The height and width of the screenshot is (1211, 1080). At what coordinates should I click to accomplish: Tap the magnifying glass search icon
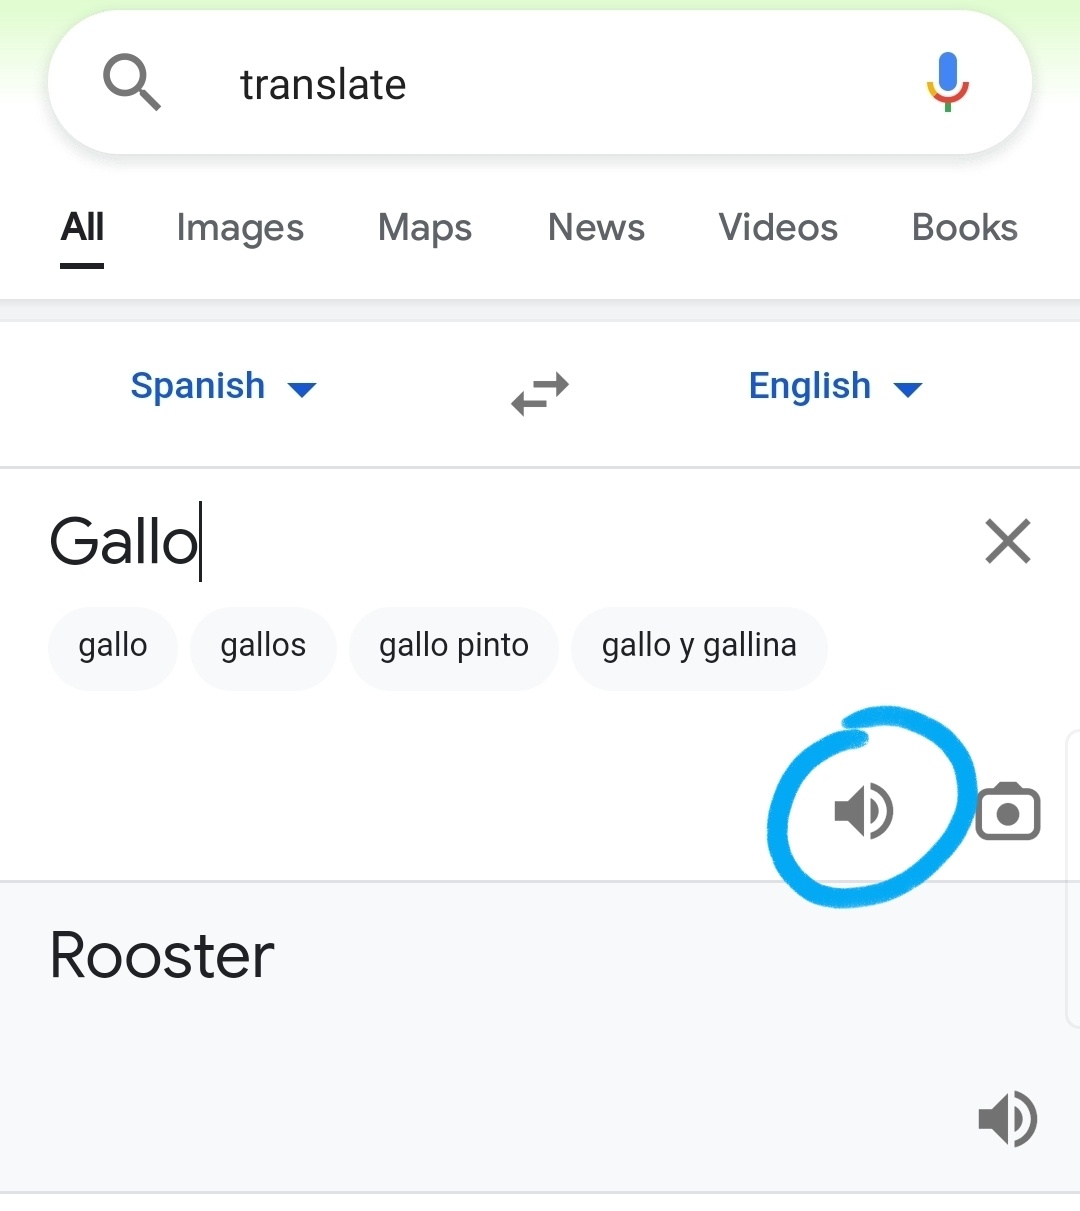132,83
